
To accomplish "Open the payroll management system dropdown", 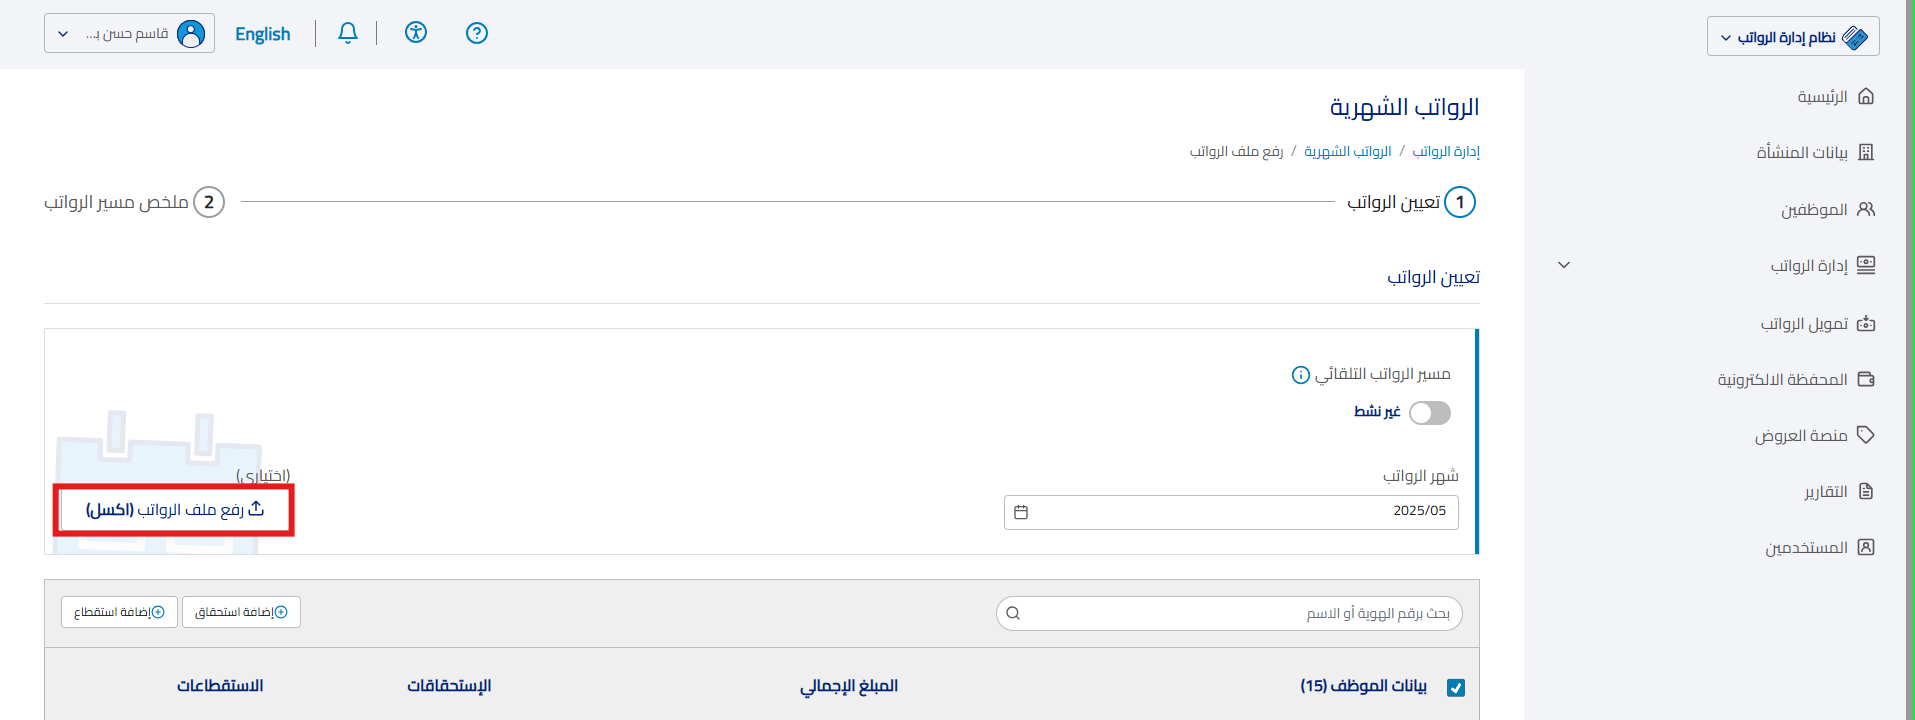I will pos(1793,37).
